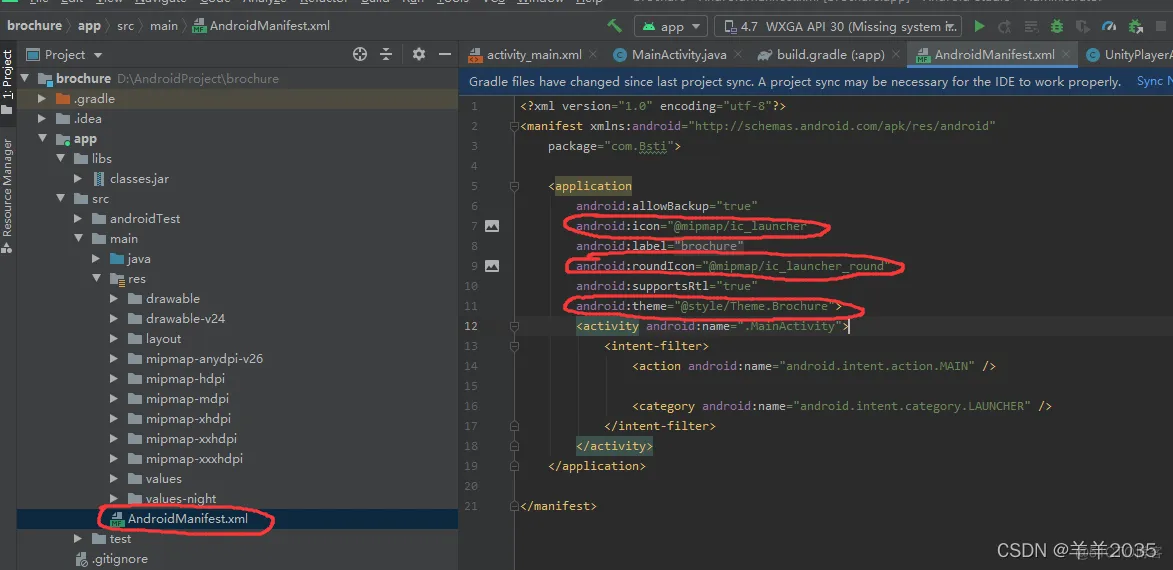
Task: Expand the classes.jar node
Action: [x=78, y=179]
